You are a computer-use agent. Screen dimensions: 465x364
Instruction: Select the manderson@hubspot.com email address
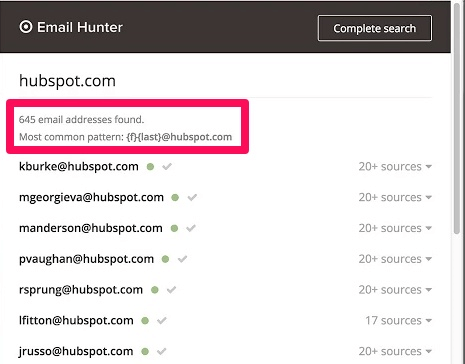(91, 228)
